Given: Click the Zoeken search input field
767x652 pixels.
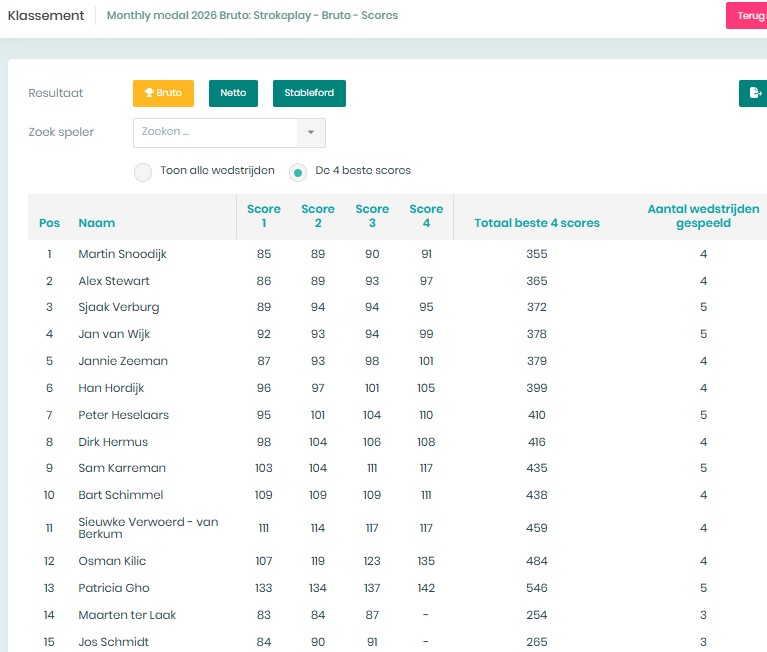Looking at the screenshot, I should [x=215, y=133].
